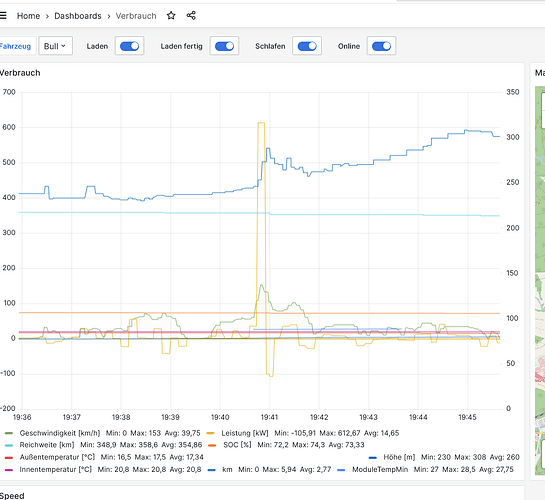Open the hamburger navigation menu

[x=3, y=16]
